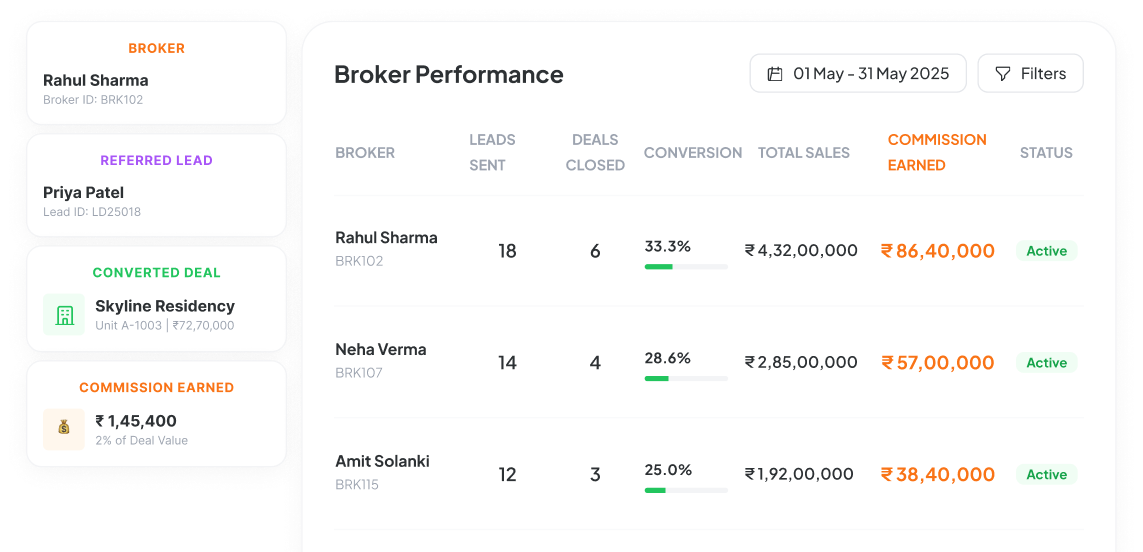Click the Conversion column header
The width and height of the screenshot is (1143, 552).
click(x=693, y=152)
